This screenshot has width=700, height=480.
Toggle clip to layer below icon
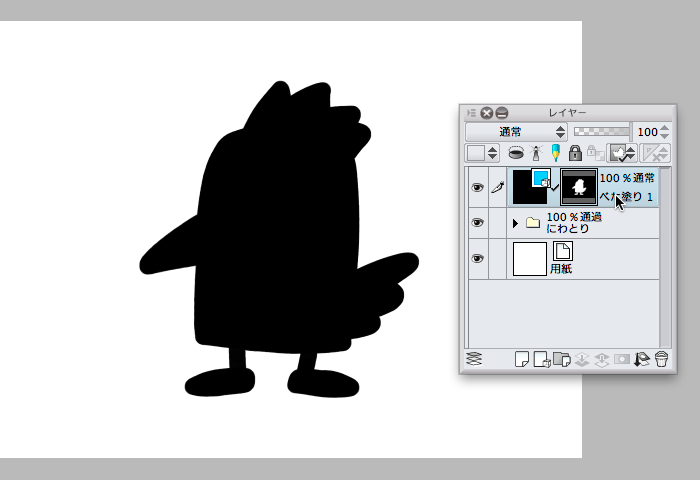click(516, 153)
